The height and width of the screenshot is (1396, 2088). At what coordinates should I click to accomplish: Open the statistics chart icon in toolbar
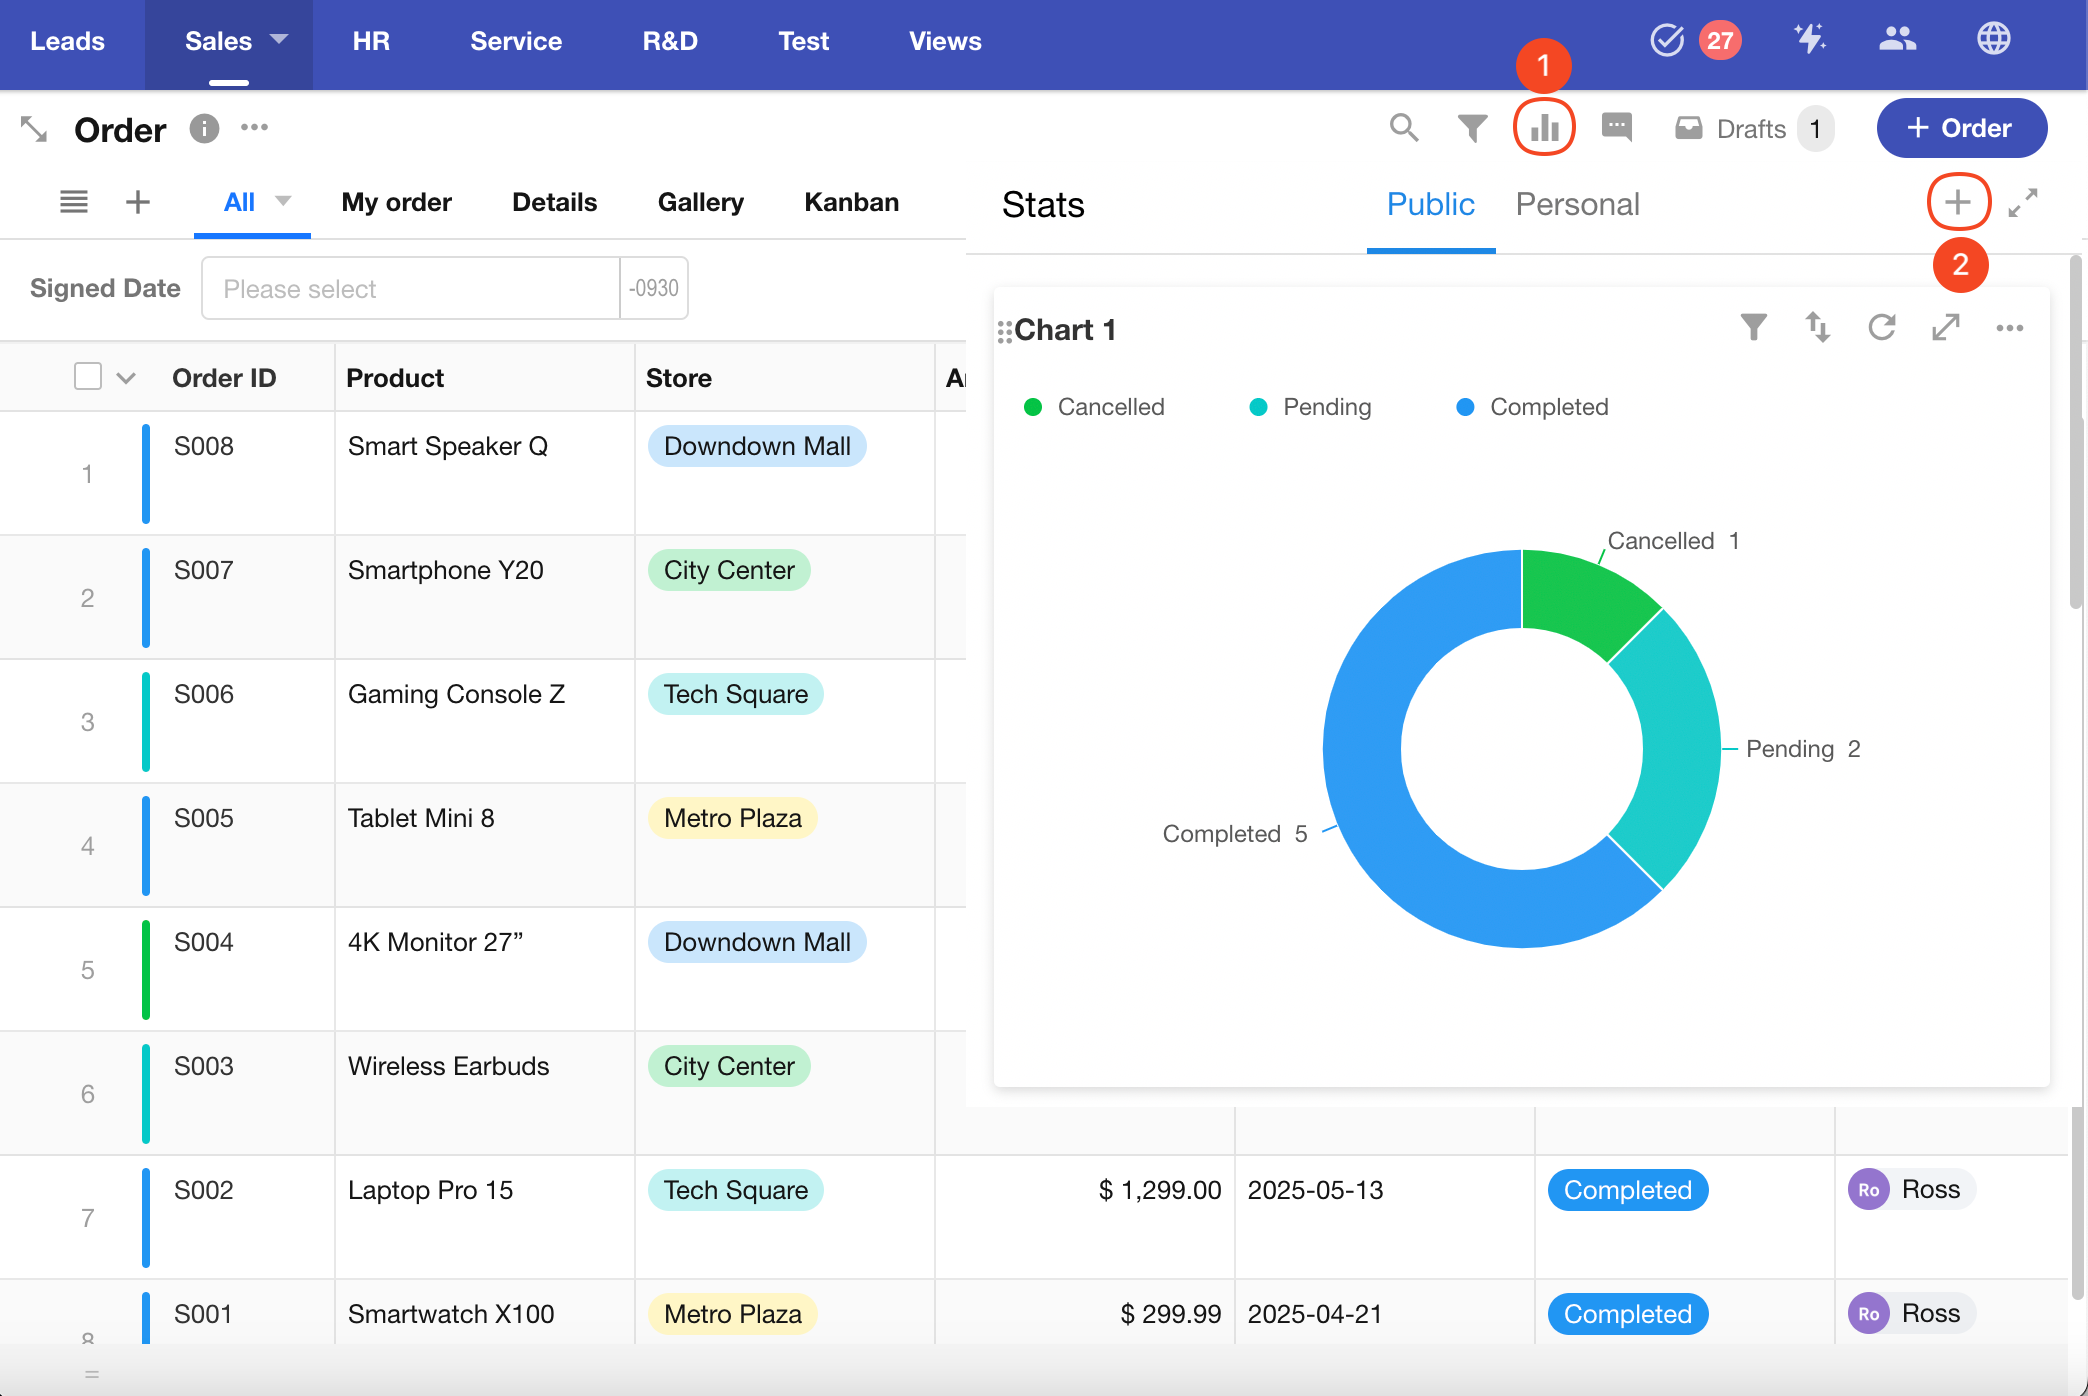pos(1544,128)
